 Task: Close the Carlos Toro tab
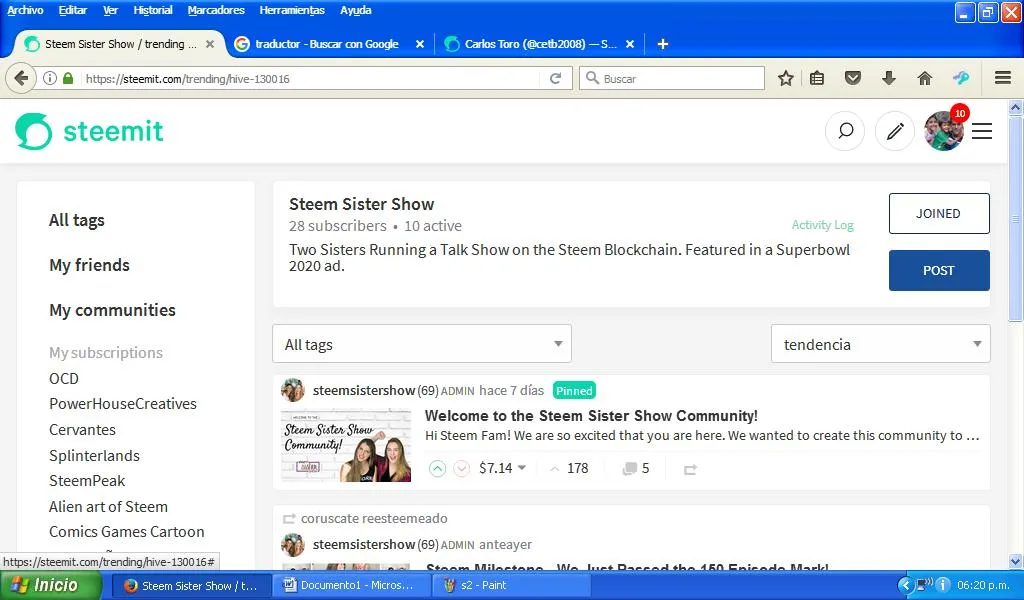coord(630,44)
